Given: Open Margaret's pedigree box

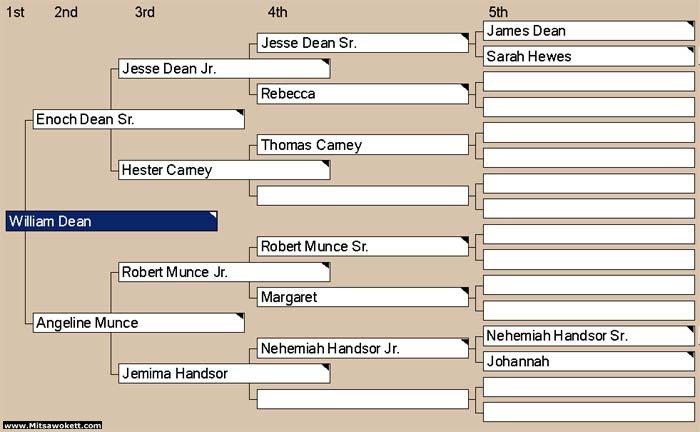Looking at the screenshot, I should coord(363,297).
